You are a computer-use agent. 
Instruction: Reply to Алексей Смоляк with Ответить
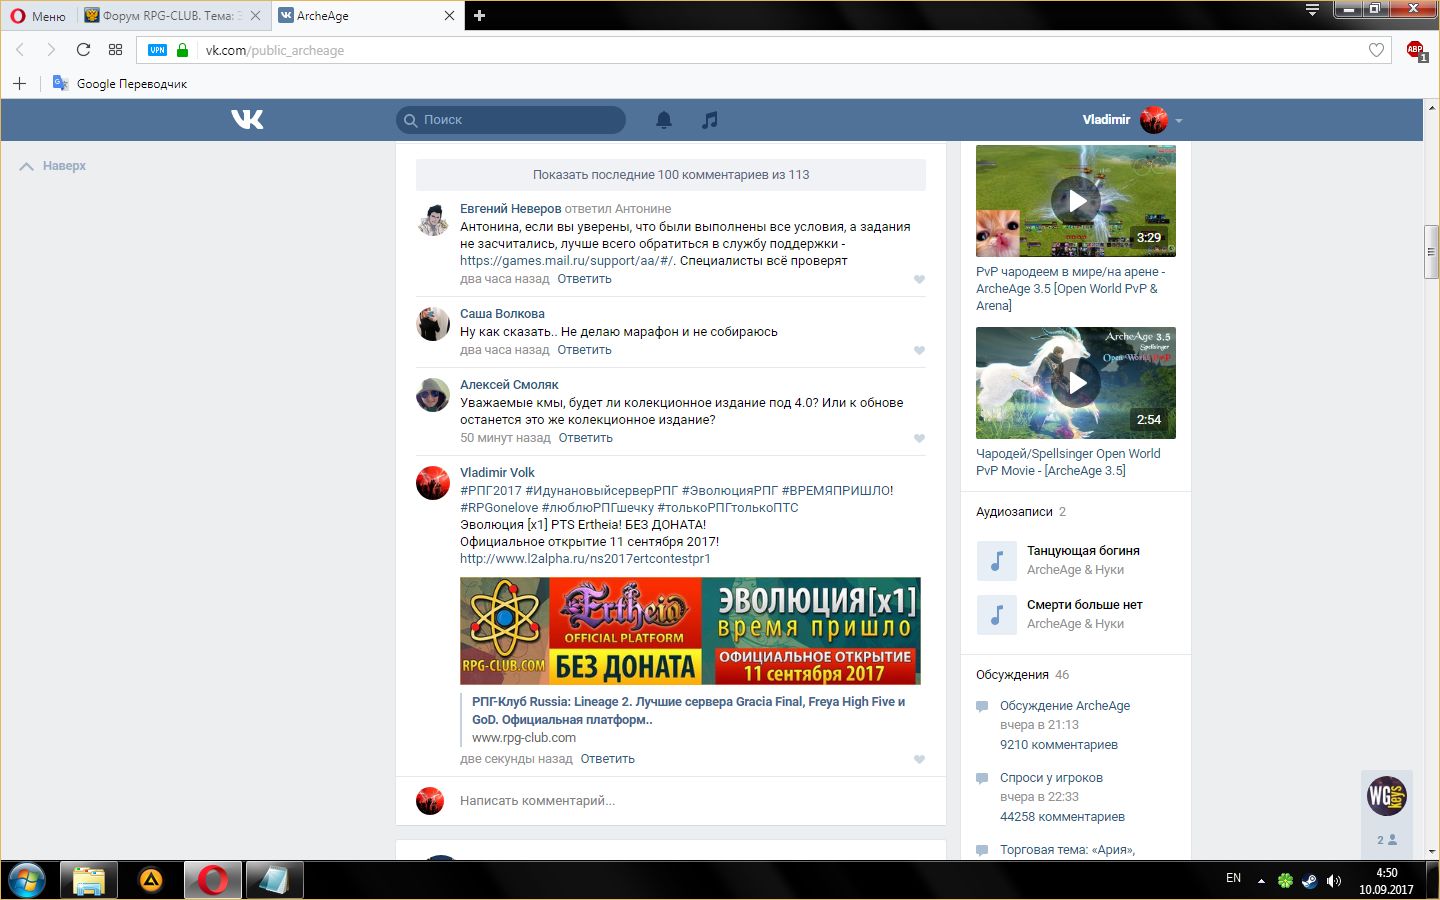585,438
